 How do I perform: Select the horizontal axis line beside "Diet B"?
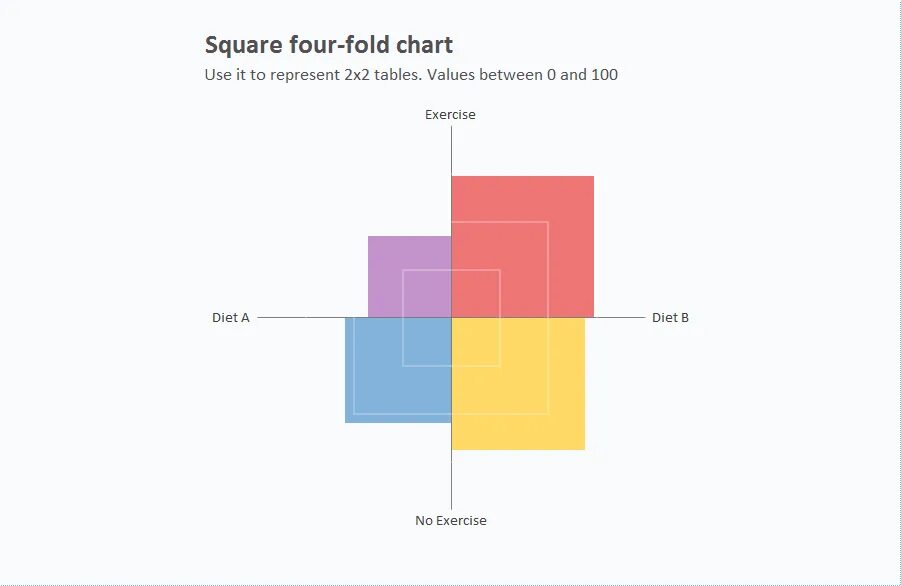[620, 318]
